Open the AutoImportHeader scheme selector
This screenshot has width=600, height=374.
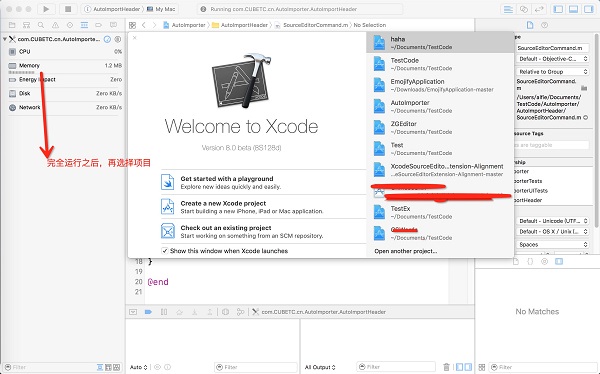[112, 9]
